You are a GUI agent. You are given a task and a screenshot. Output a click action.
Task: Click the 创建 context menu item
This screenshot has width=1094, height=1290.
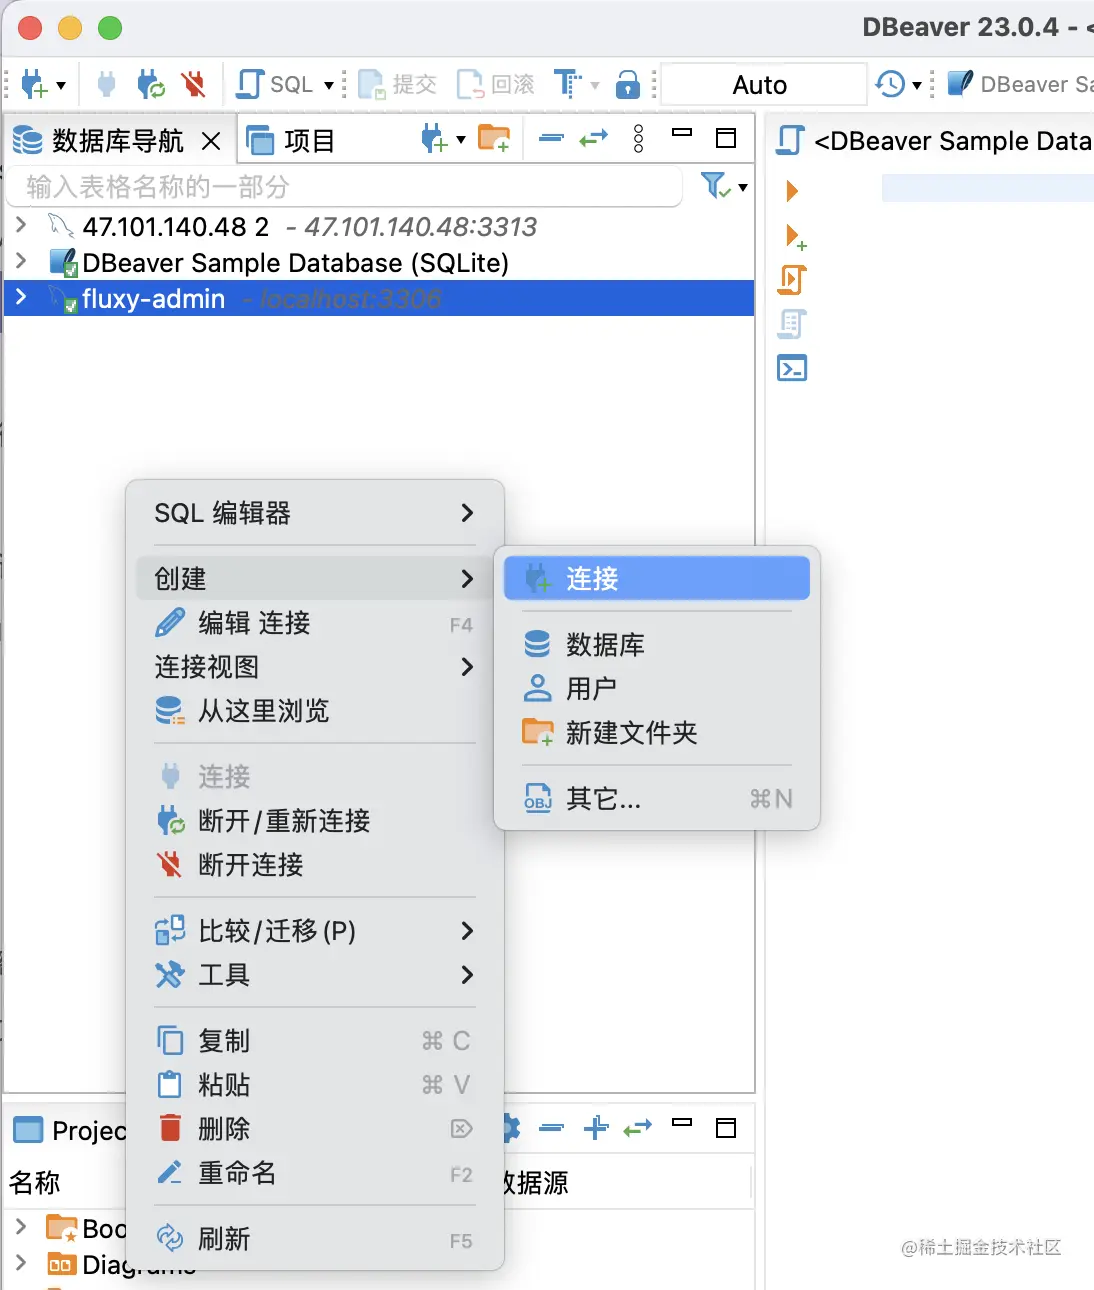(315, 578)
